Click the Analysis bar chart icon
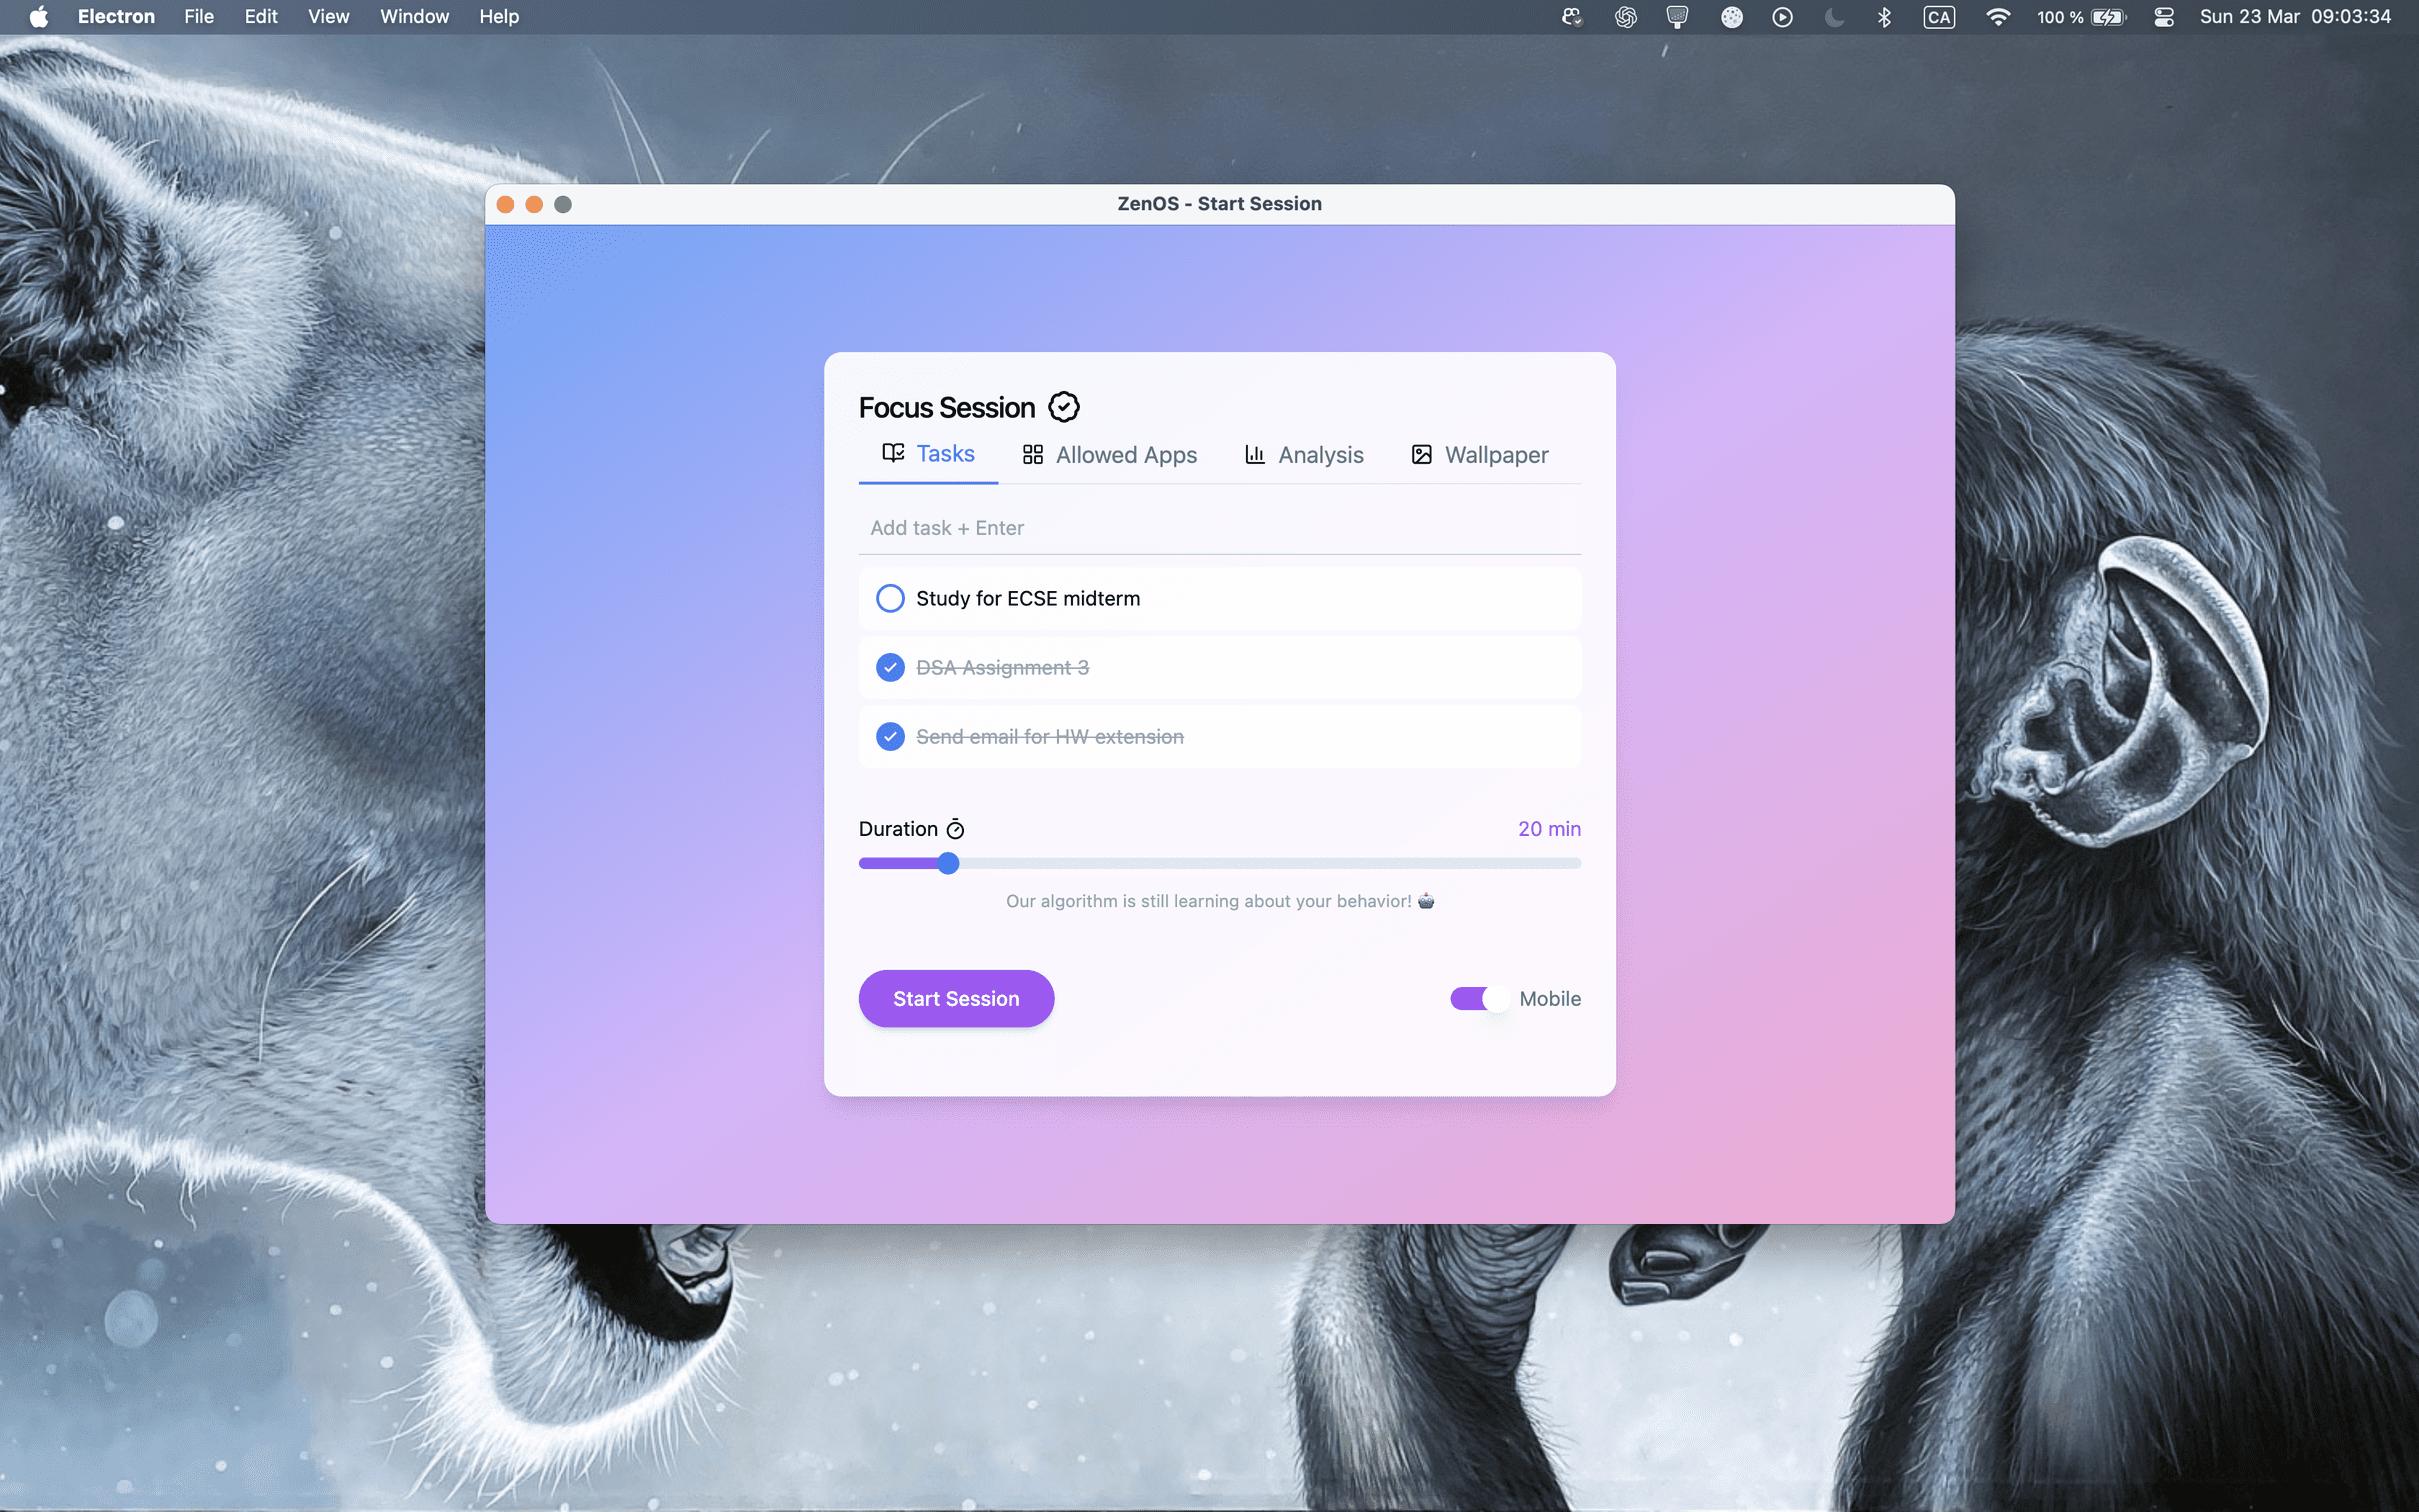The image size is (2419, 1512). coord(1254,455)
